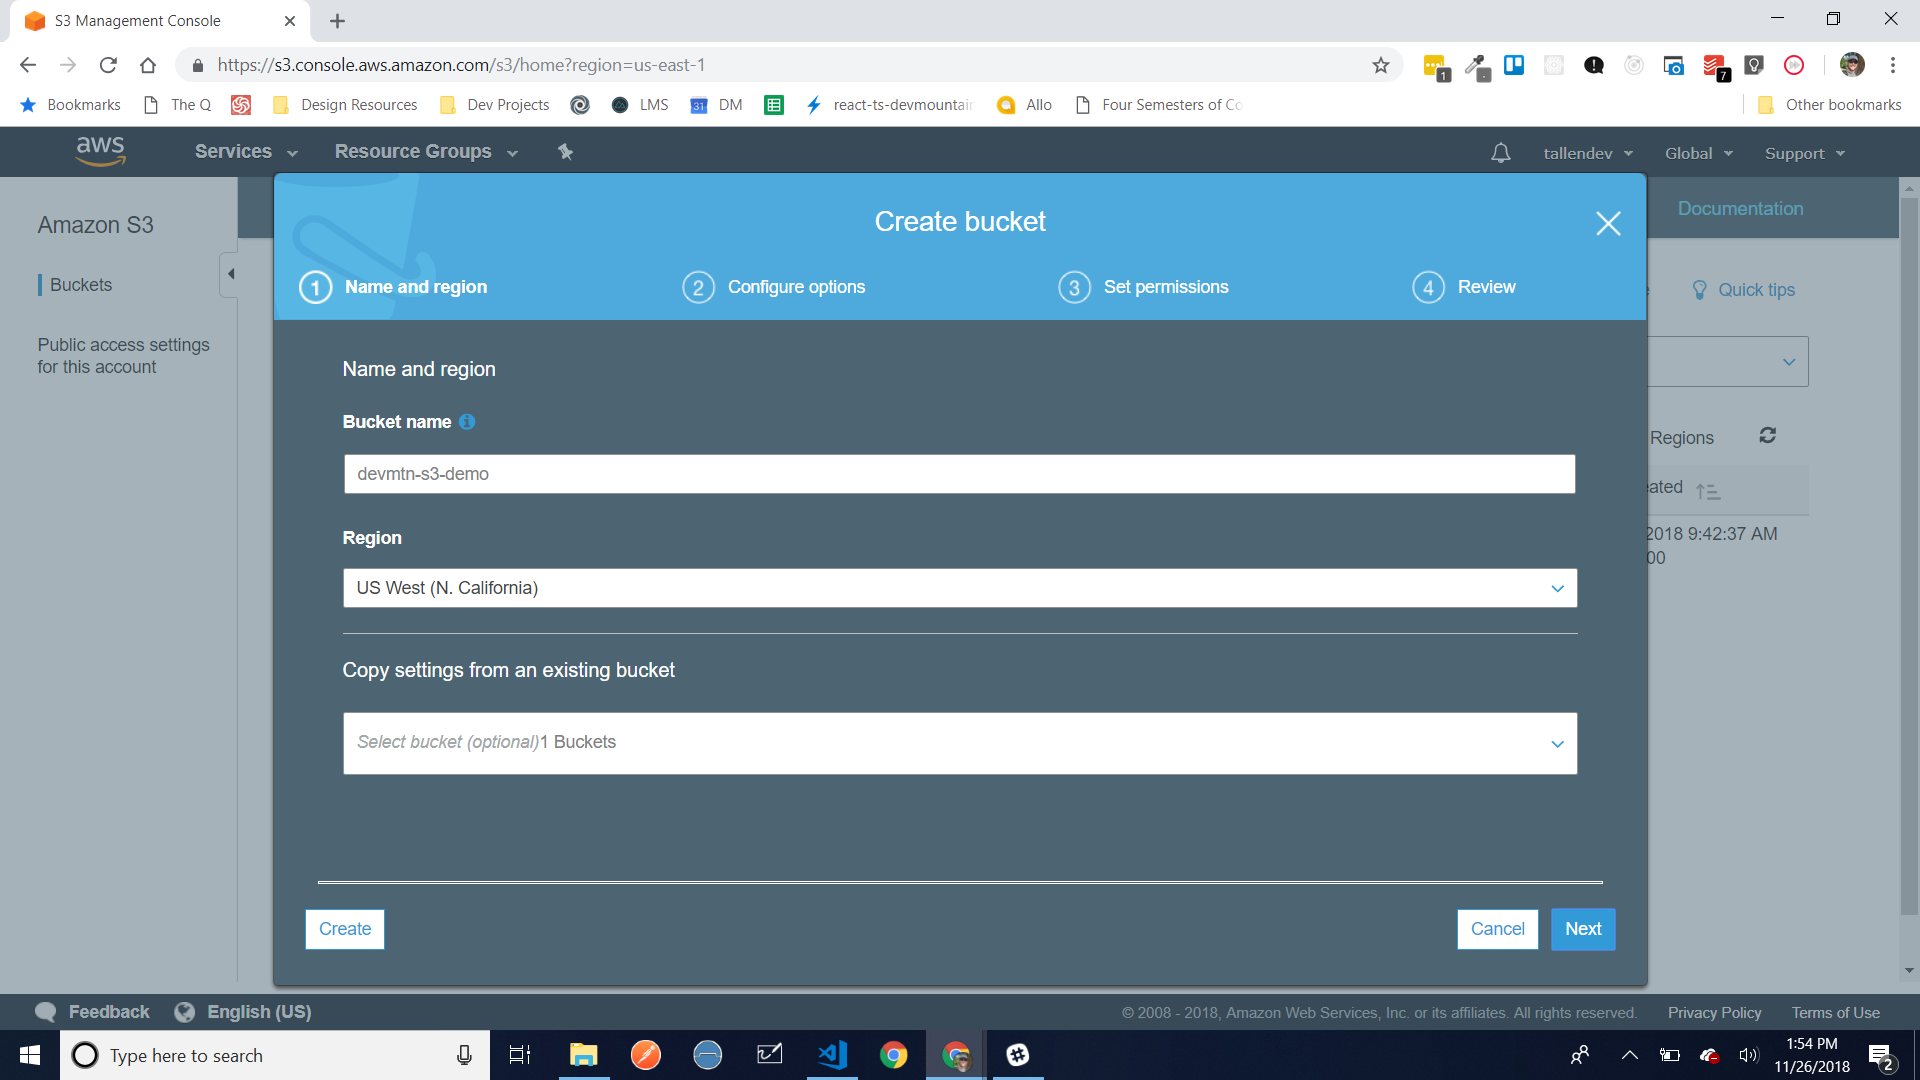The height and width of the screenshot is (1080, 1920).
Task: Click the refresh icon beside Regions
Action: tap(1767, 436)
